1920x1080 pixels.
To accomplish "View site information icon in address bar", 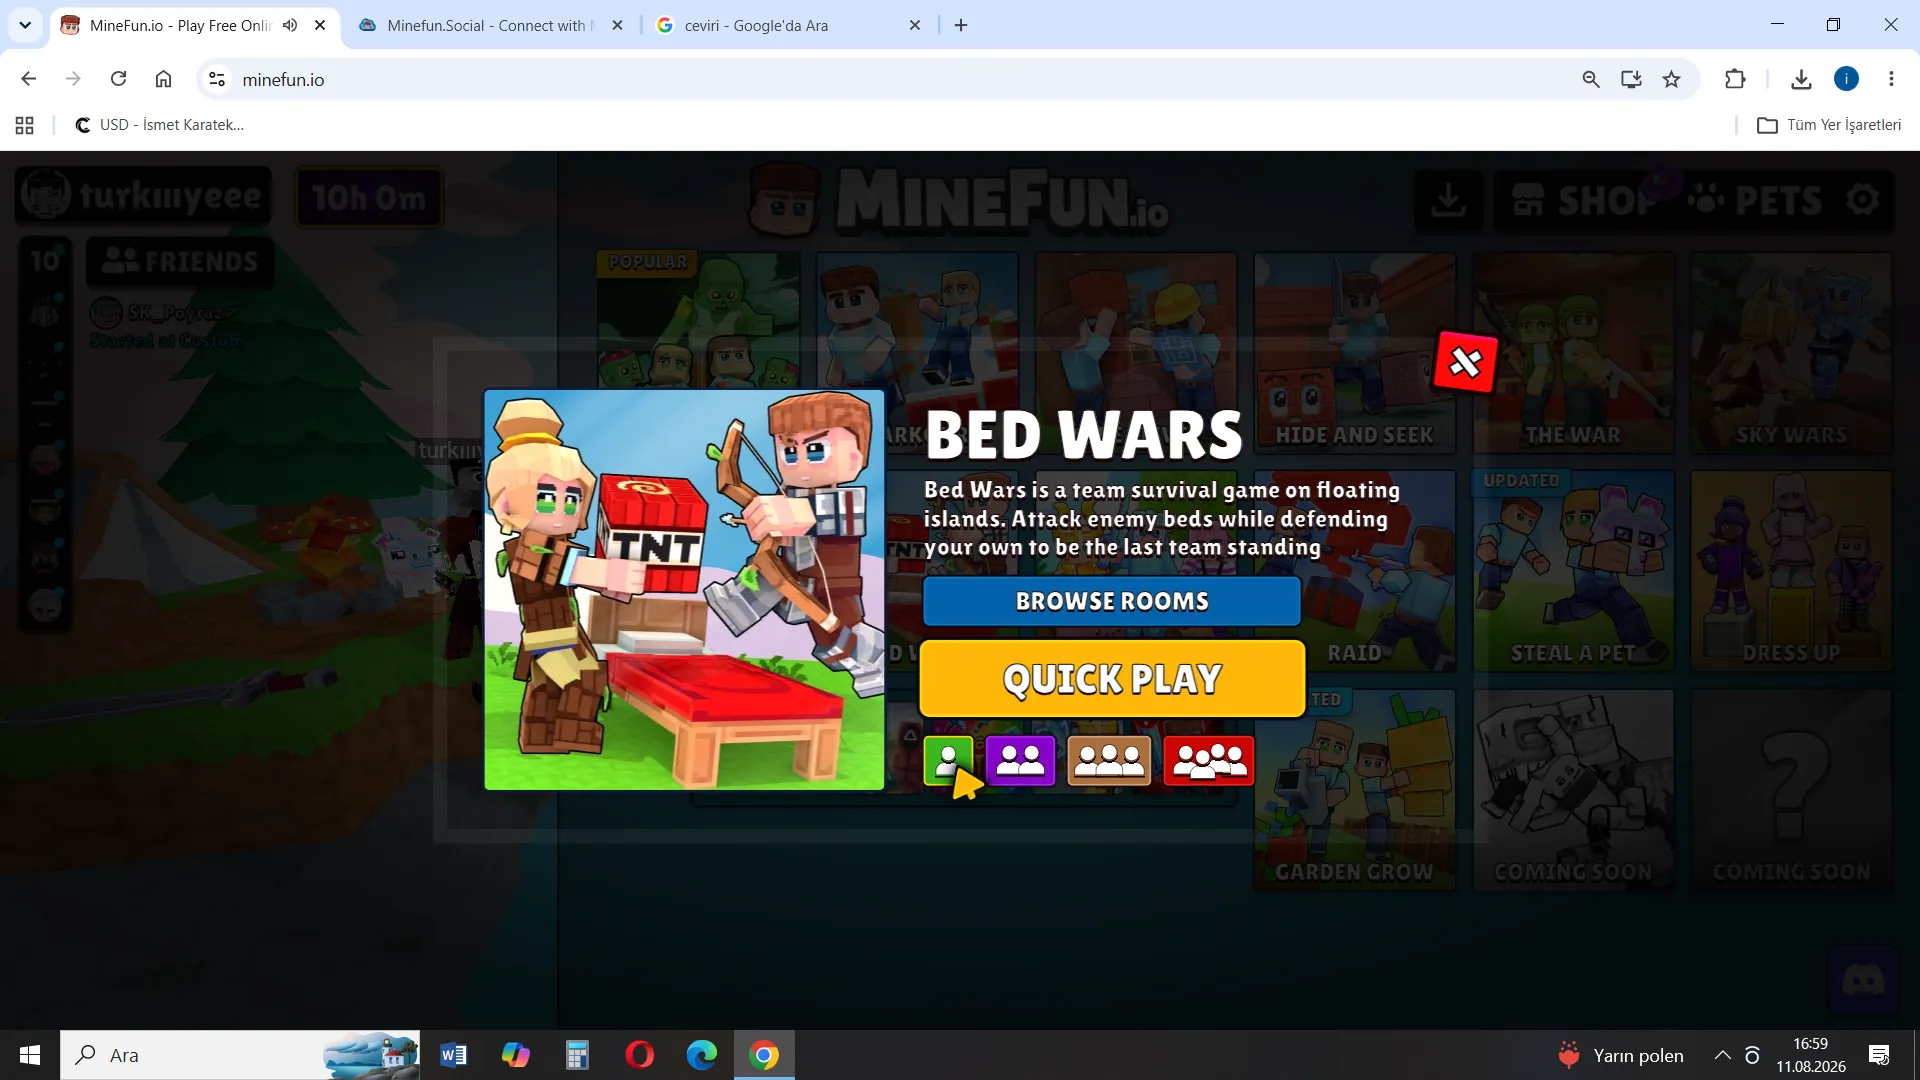I will point(217,79).
